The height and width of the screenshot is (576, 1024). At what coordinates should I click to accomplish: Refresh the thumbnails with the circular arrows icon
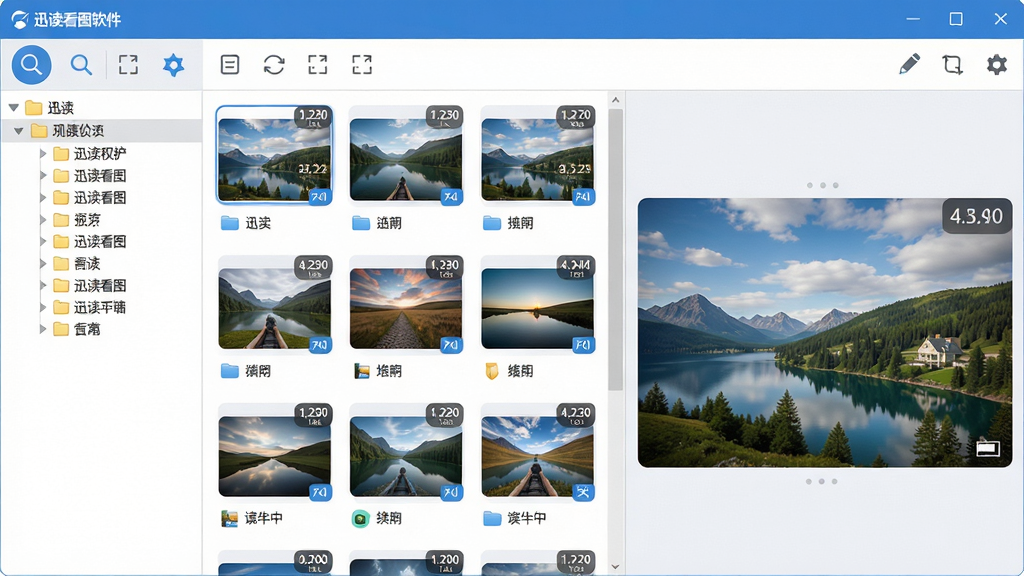(274, 65)
